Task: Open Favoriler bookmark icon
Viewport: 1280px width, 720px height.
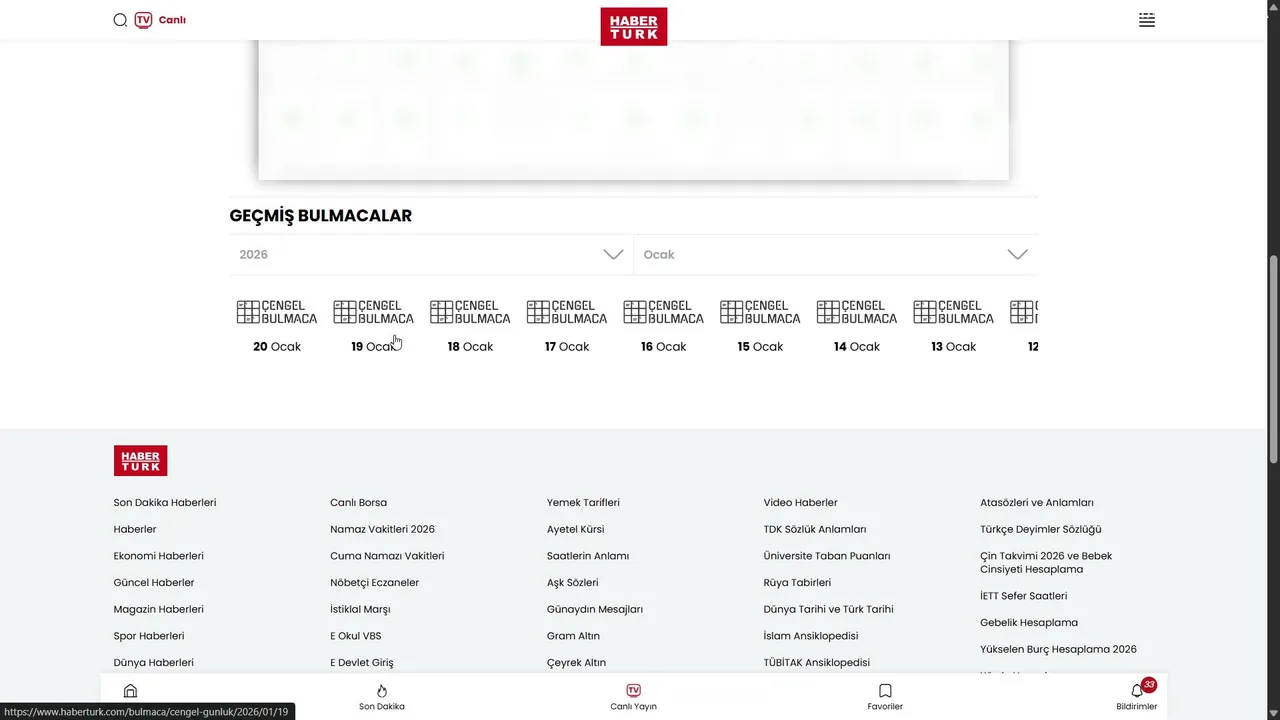Action: pos(885,691)
